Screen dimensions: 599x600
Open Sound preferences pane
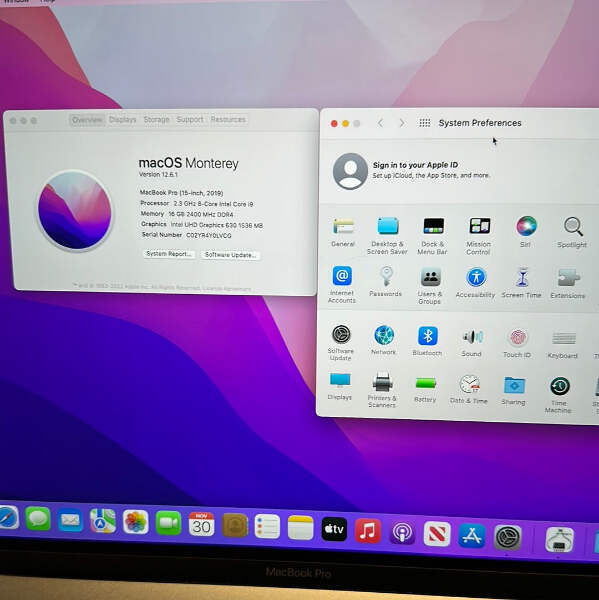point(472,342)
